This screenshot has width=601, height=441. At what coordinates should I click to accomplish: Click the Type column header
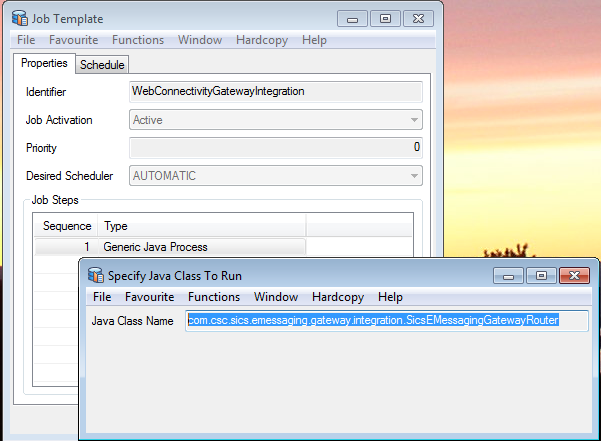[x=202, y=226]
